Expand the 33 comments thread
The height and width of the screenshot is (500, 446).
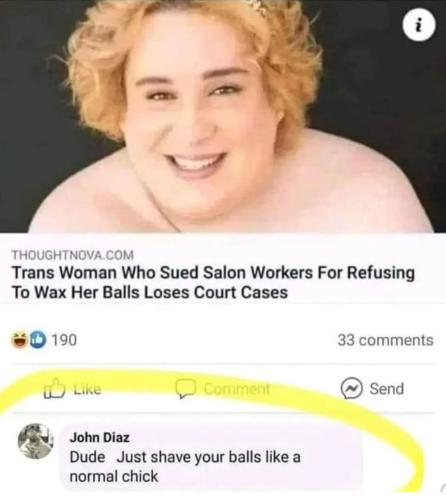coord(385,340)
